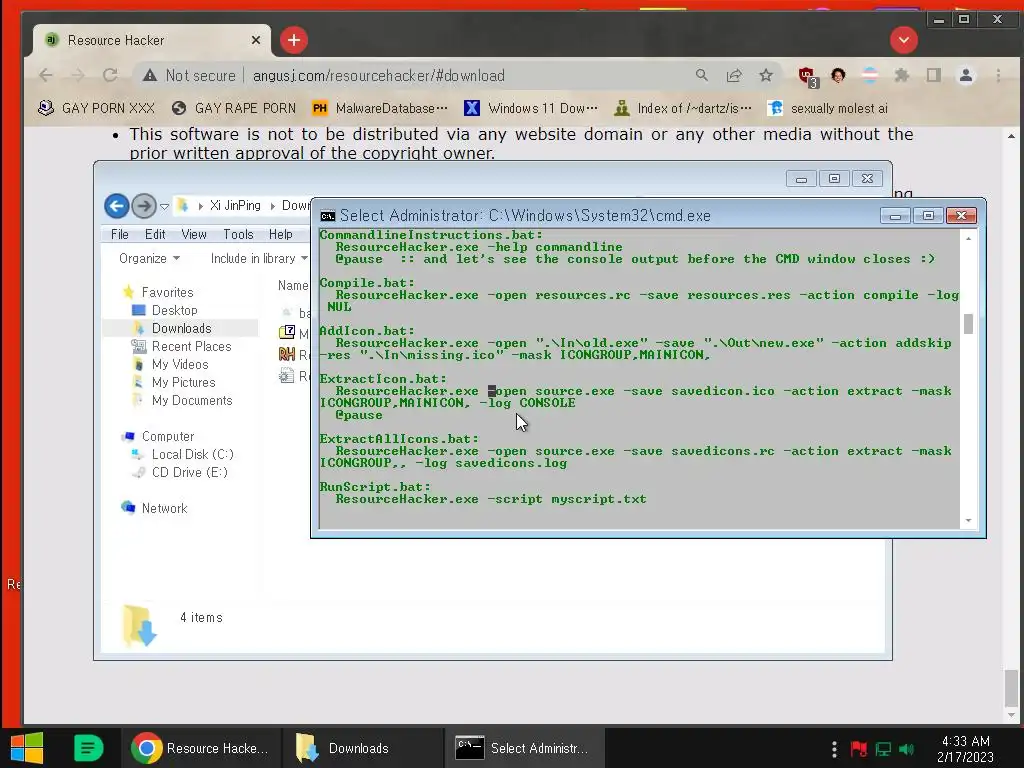Click Xi JinPing breadcrumb in Explorer
The width and height of the screenshot is (1024, 768).
click(235, 205)
